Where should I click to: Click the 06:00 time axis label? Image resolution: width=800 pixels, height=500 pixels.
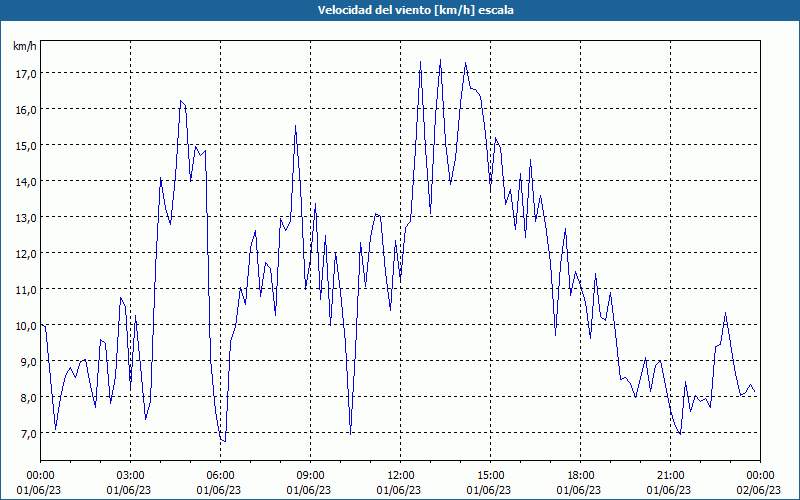(x=220, y=476)
